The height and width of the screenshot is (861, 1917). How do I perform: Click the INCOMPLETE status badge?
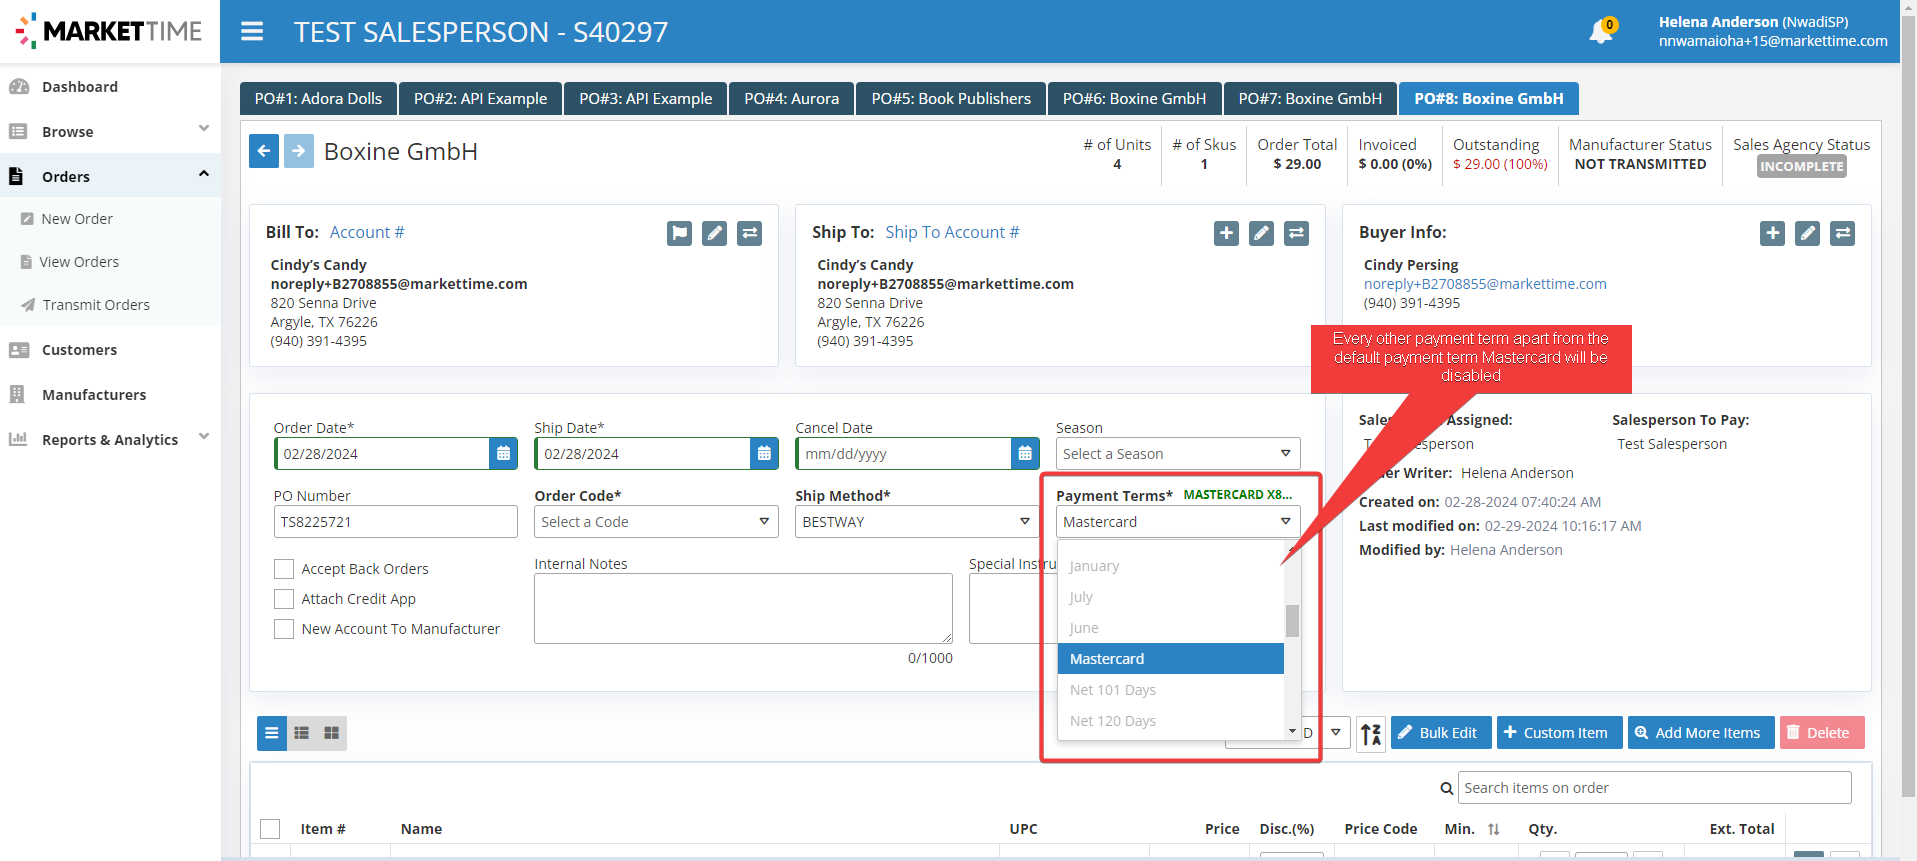pos(1801,167)
